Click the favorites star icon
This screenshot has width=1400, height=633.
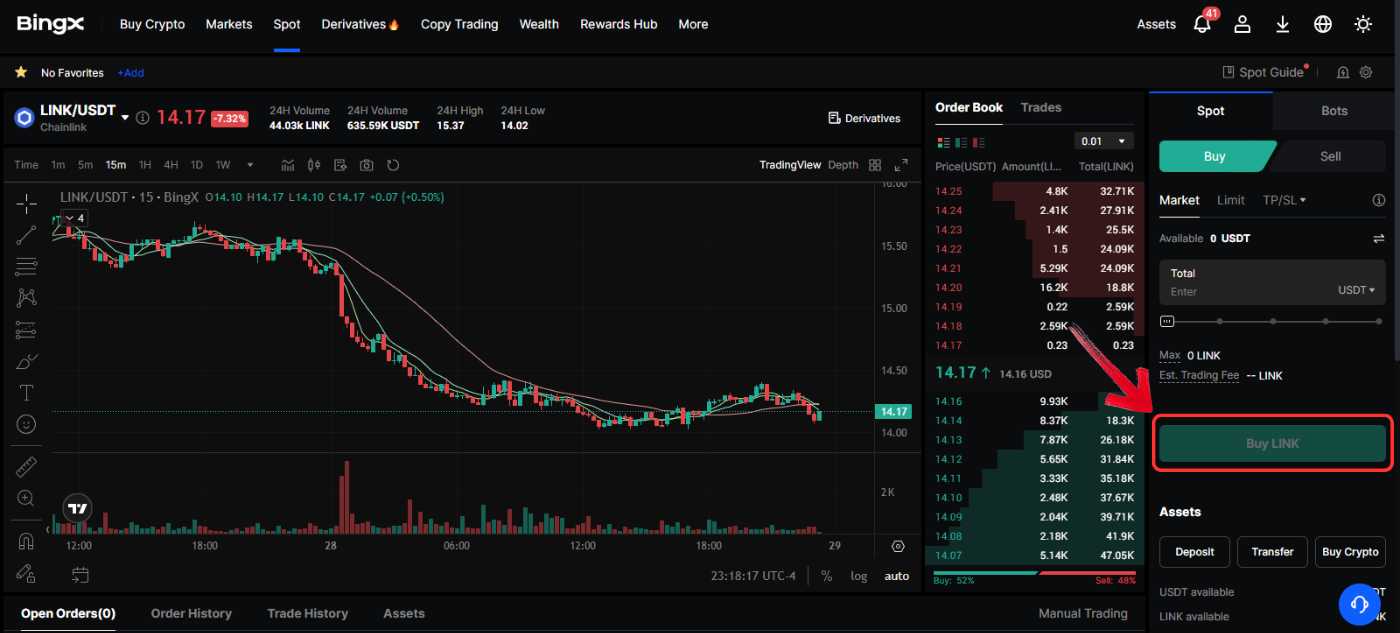(21, 72)
